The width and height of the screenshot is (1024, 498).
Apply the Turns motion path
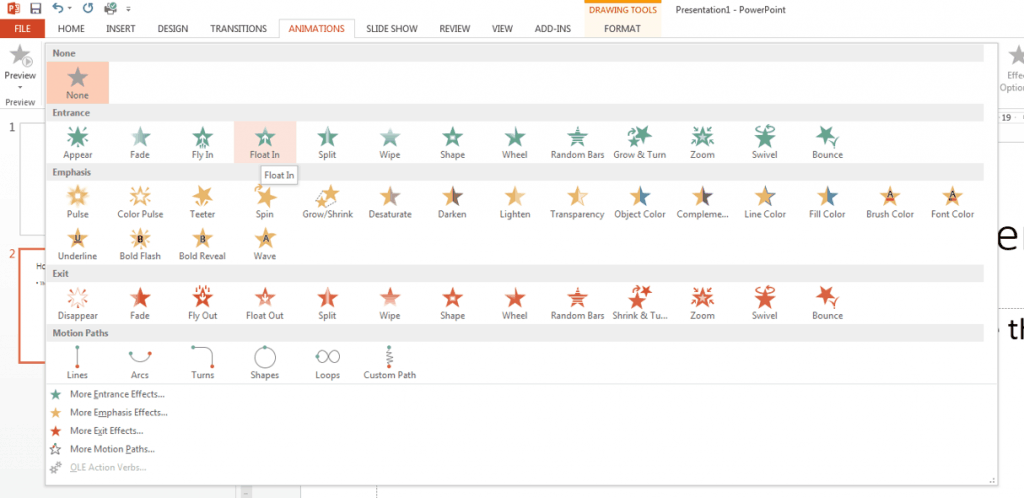click(202, 363)
